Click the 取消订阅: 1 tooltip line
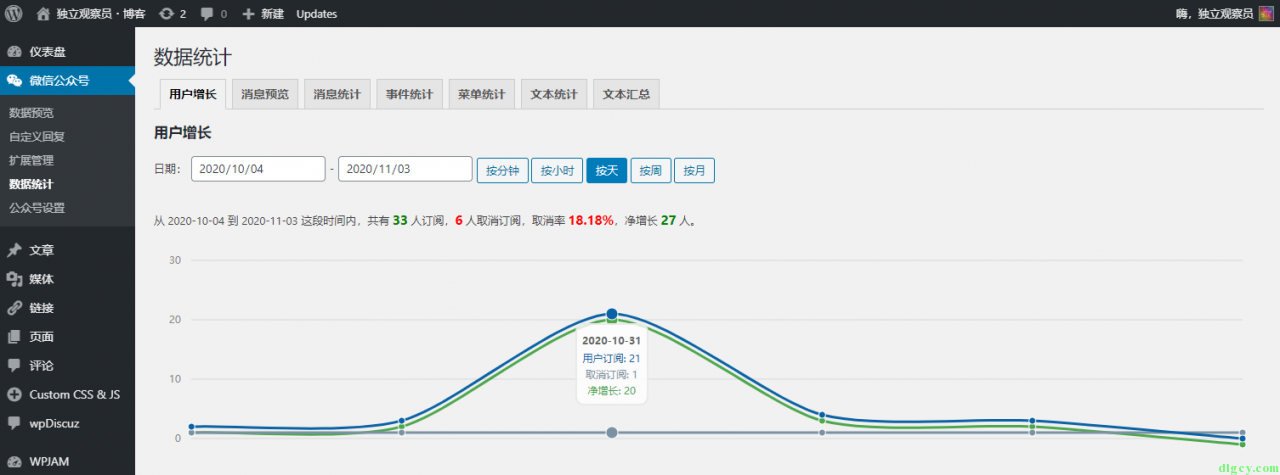Screen dimensions: 1280x475 (611, 374)
